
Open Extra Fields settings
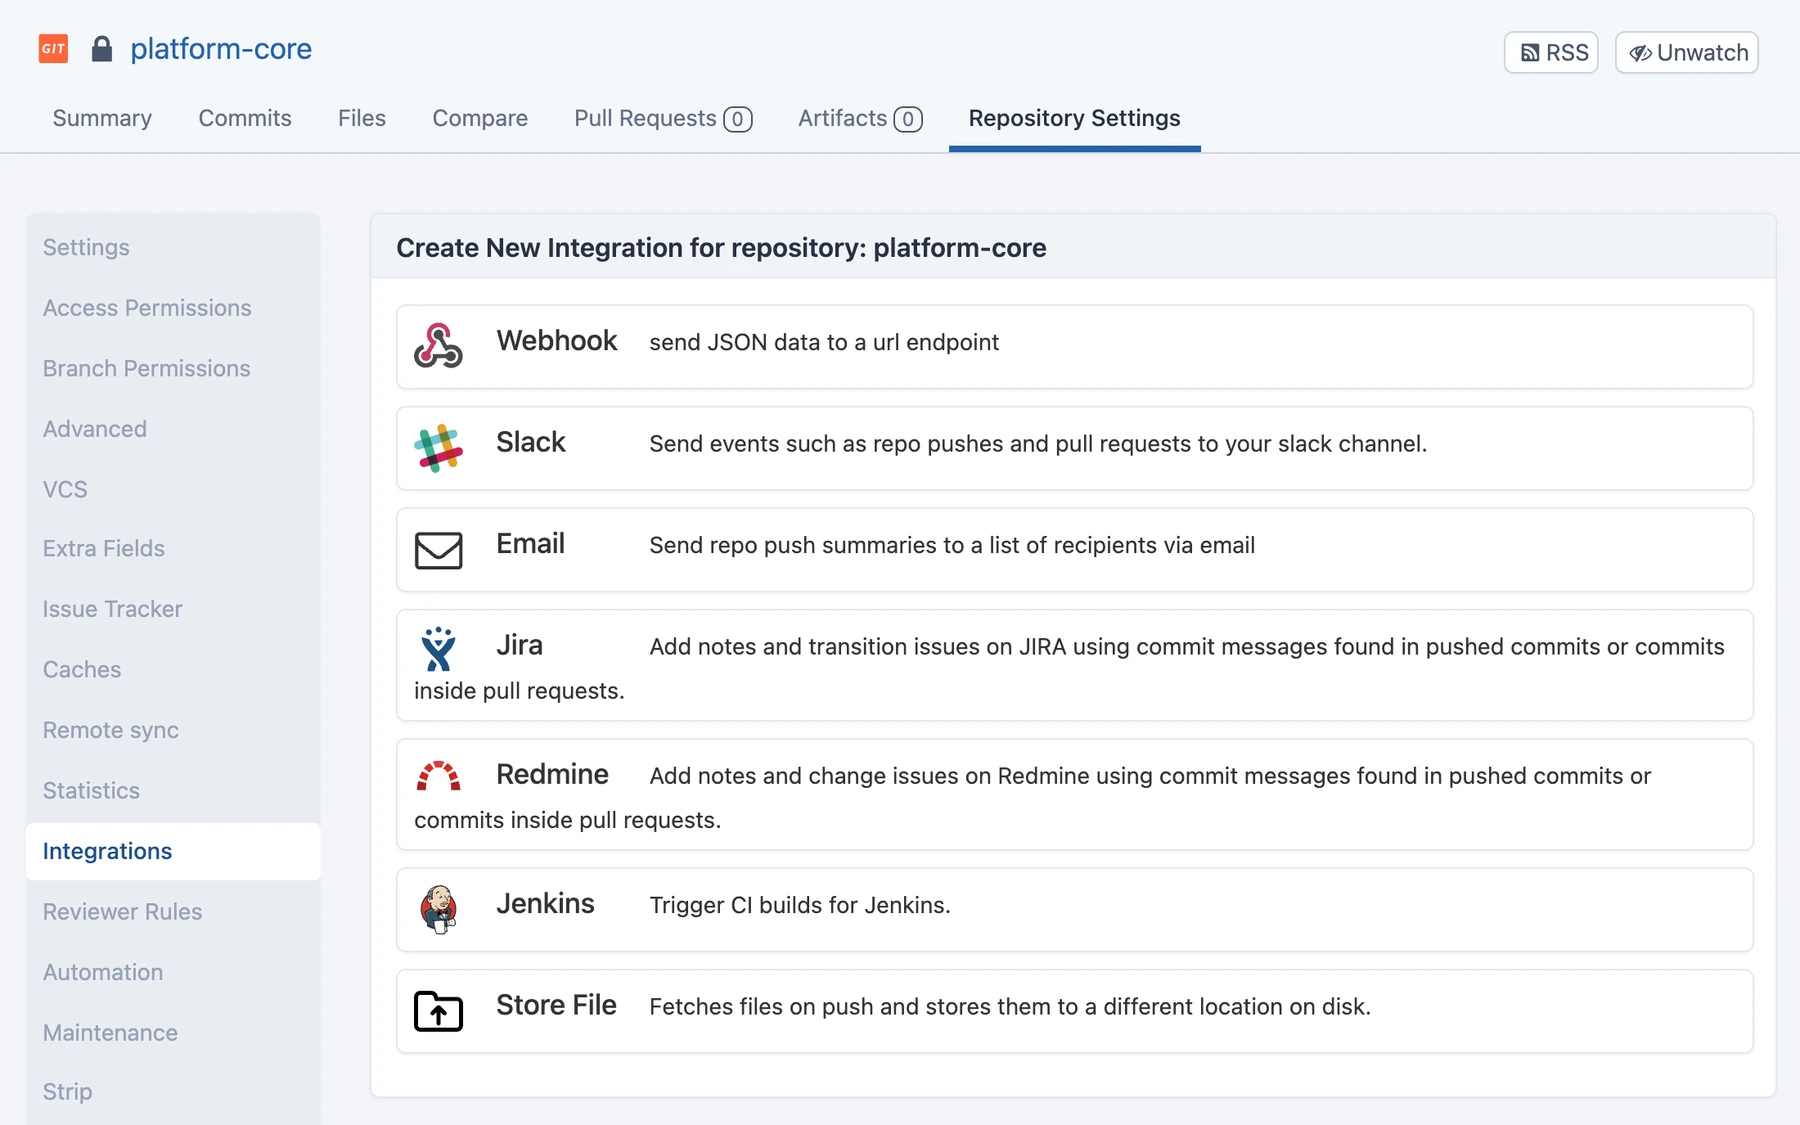173,548
